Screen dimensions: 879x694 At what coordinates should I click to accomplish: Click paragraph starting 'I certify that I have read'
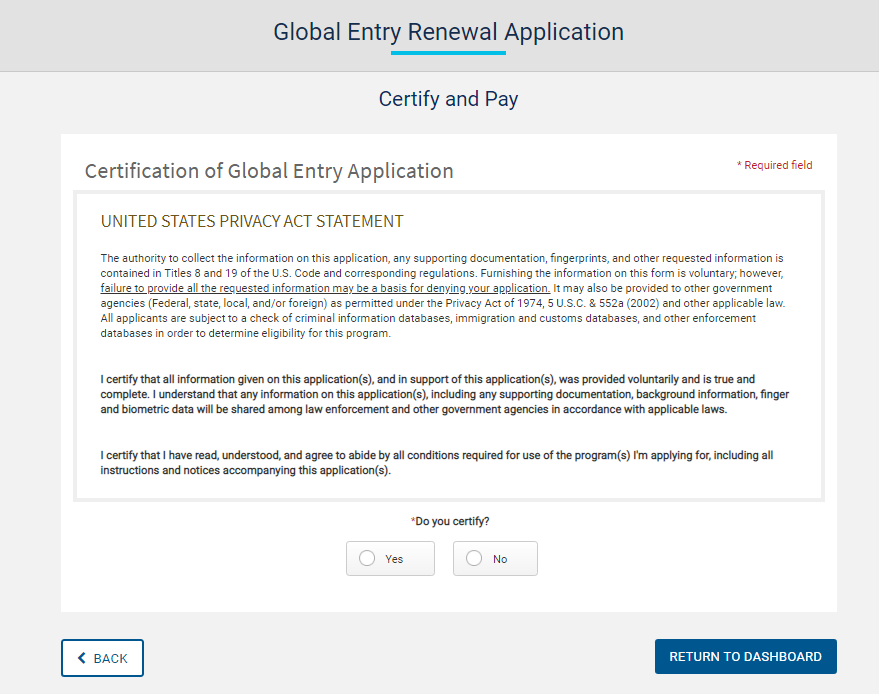[x=437, y=462]
